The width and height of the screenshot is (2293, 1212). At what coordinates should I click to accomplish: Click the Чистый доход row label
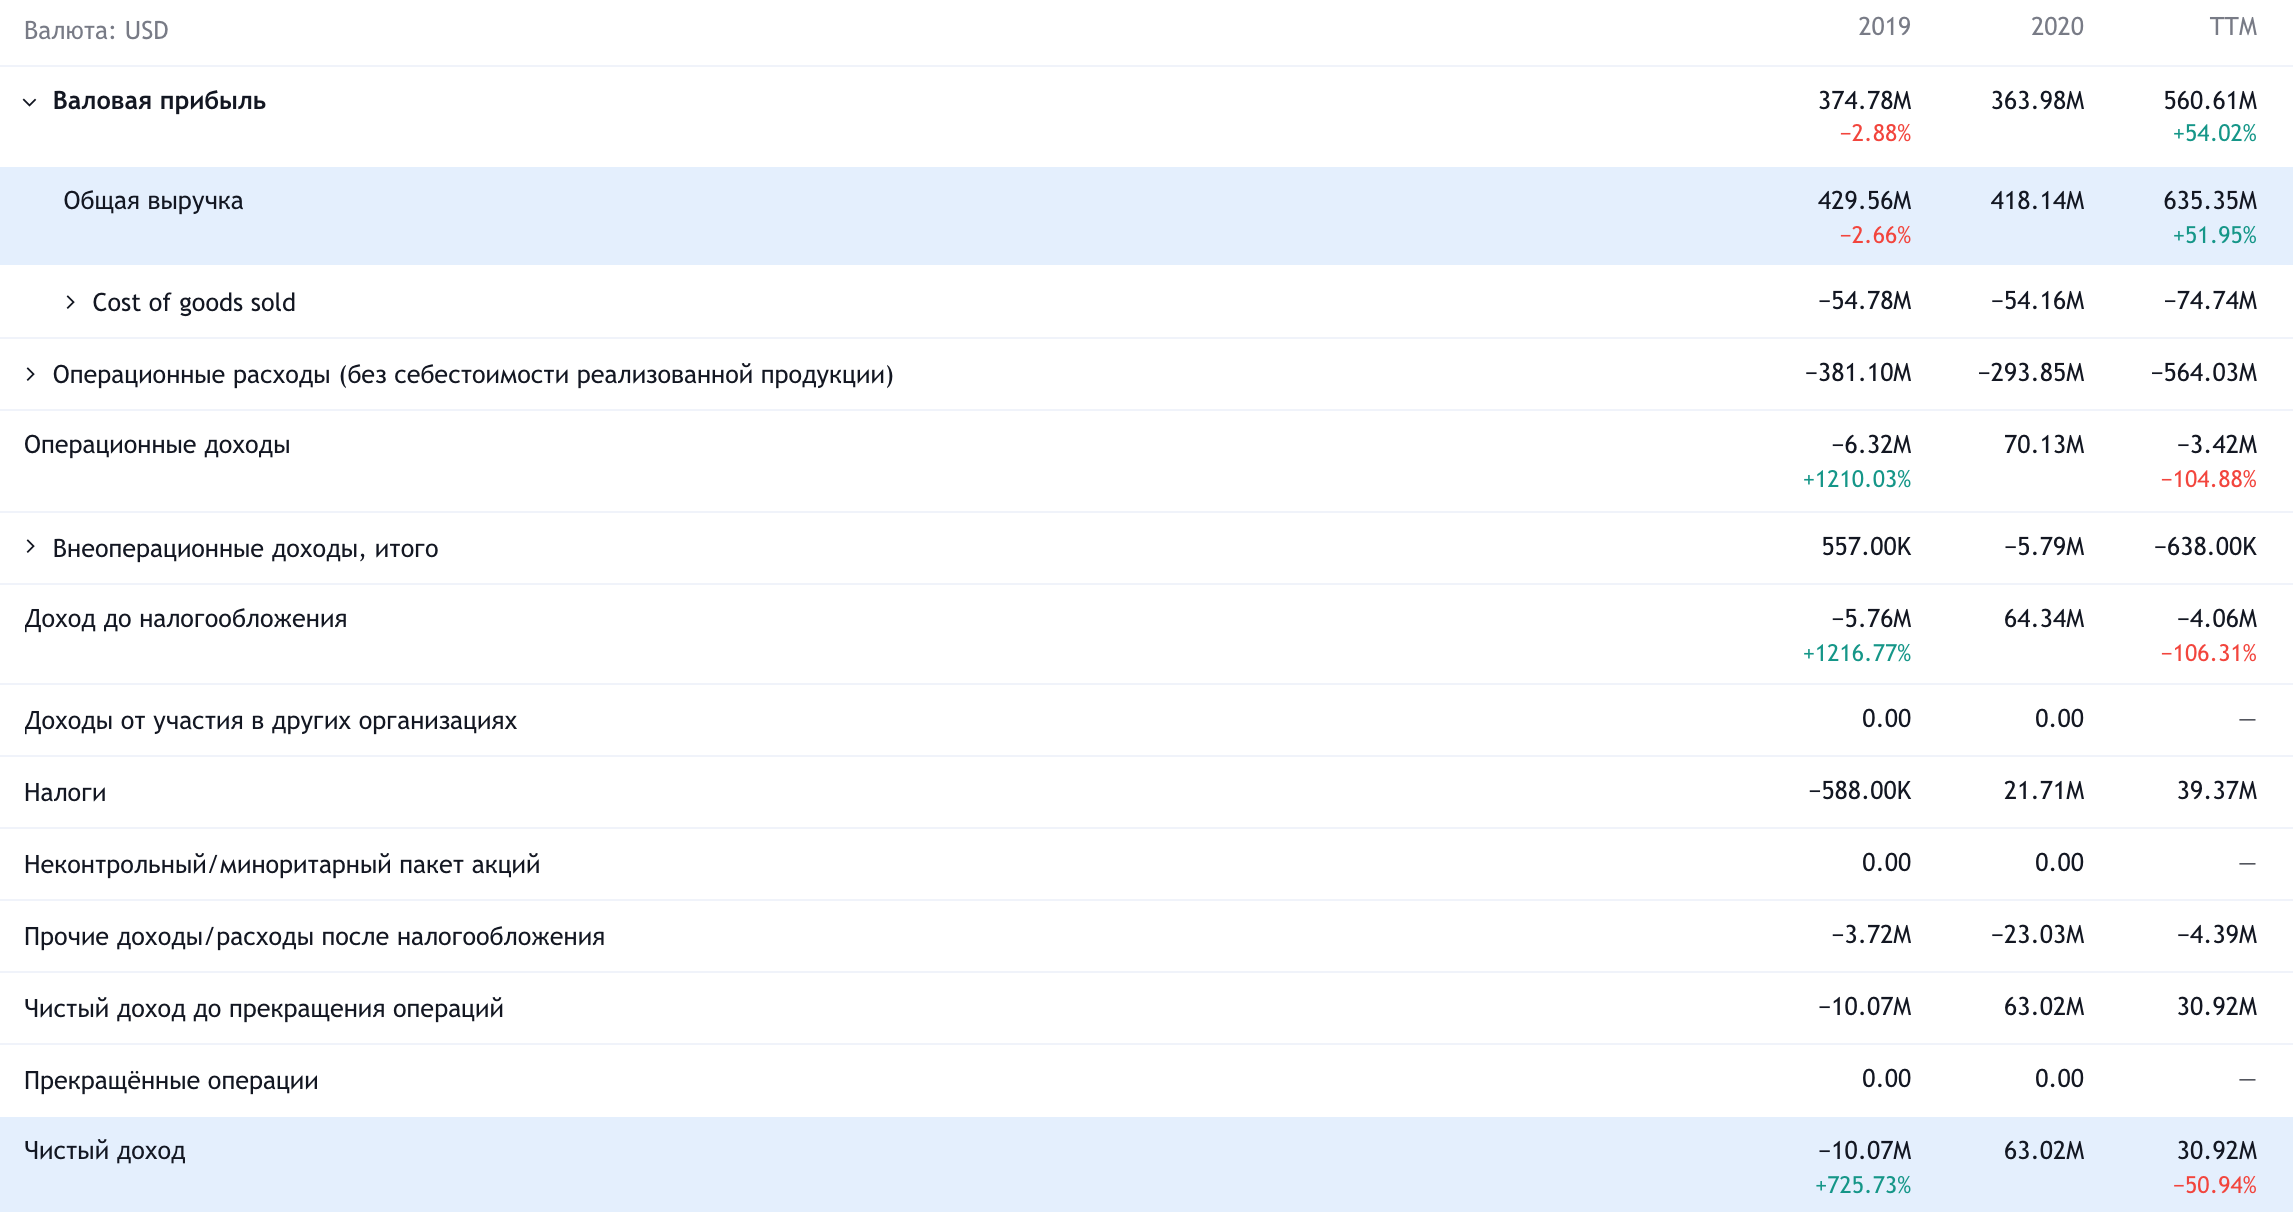pyautogui.click(x=105, y=1151)
